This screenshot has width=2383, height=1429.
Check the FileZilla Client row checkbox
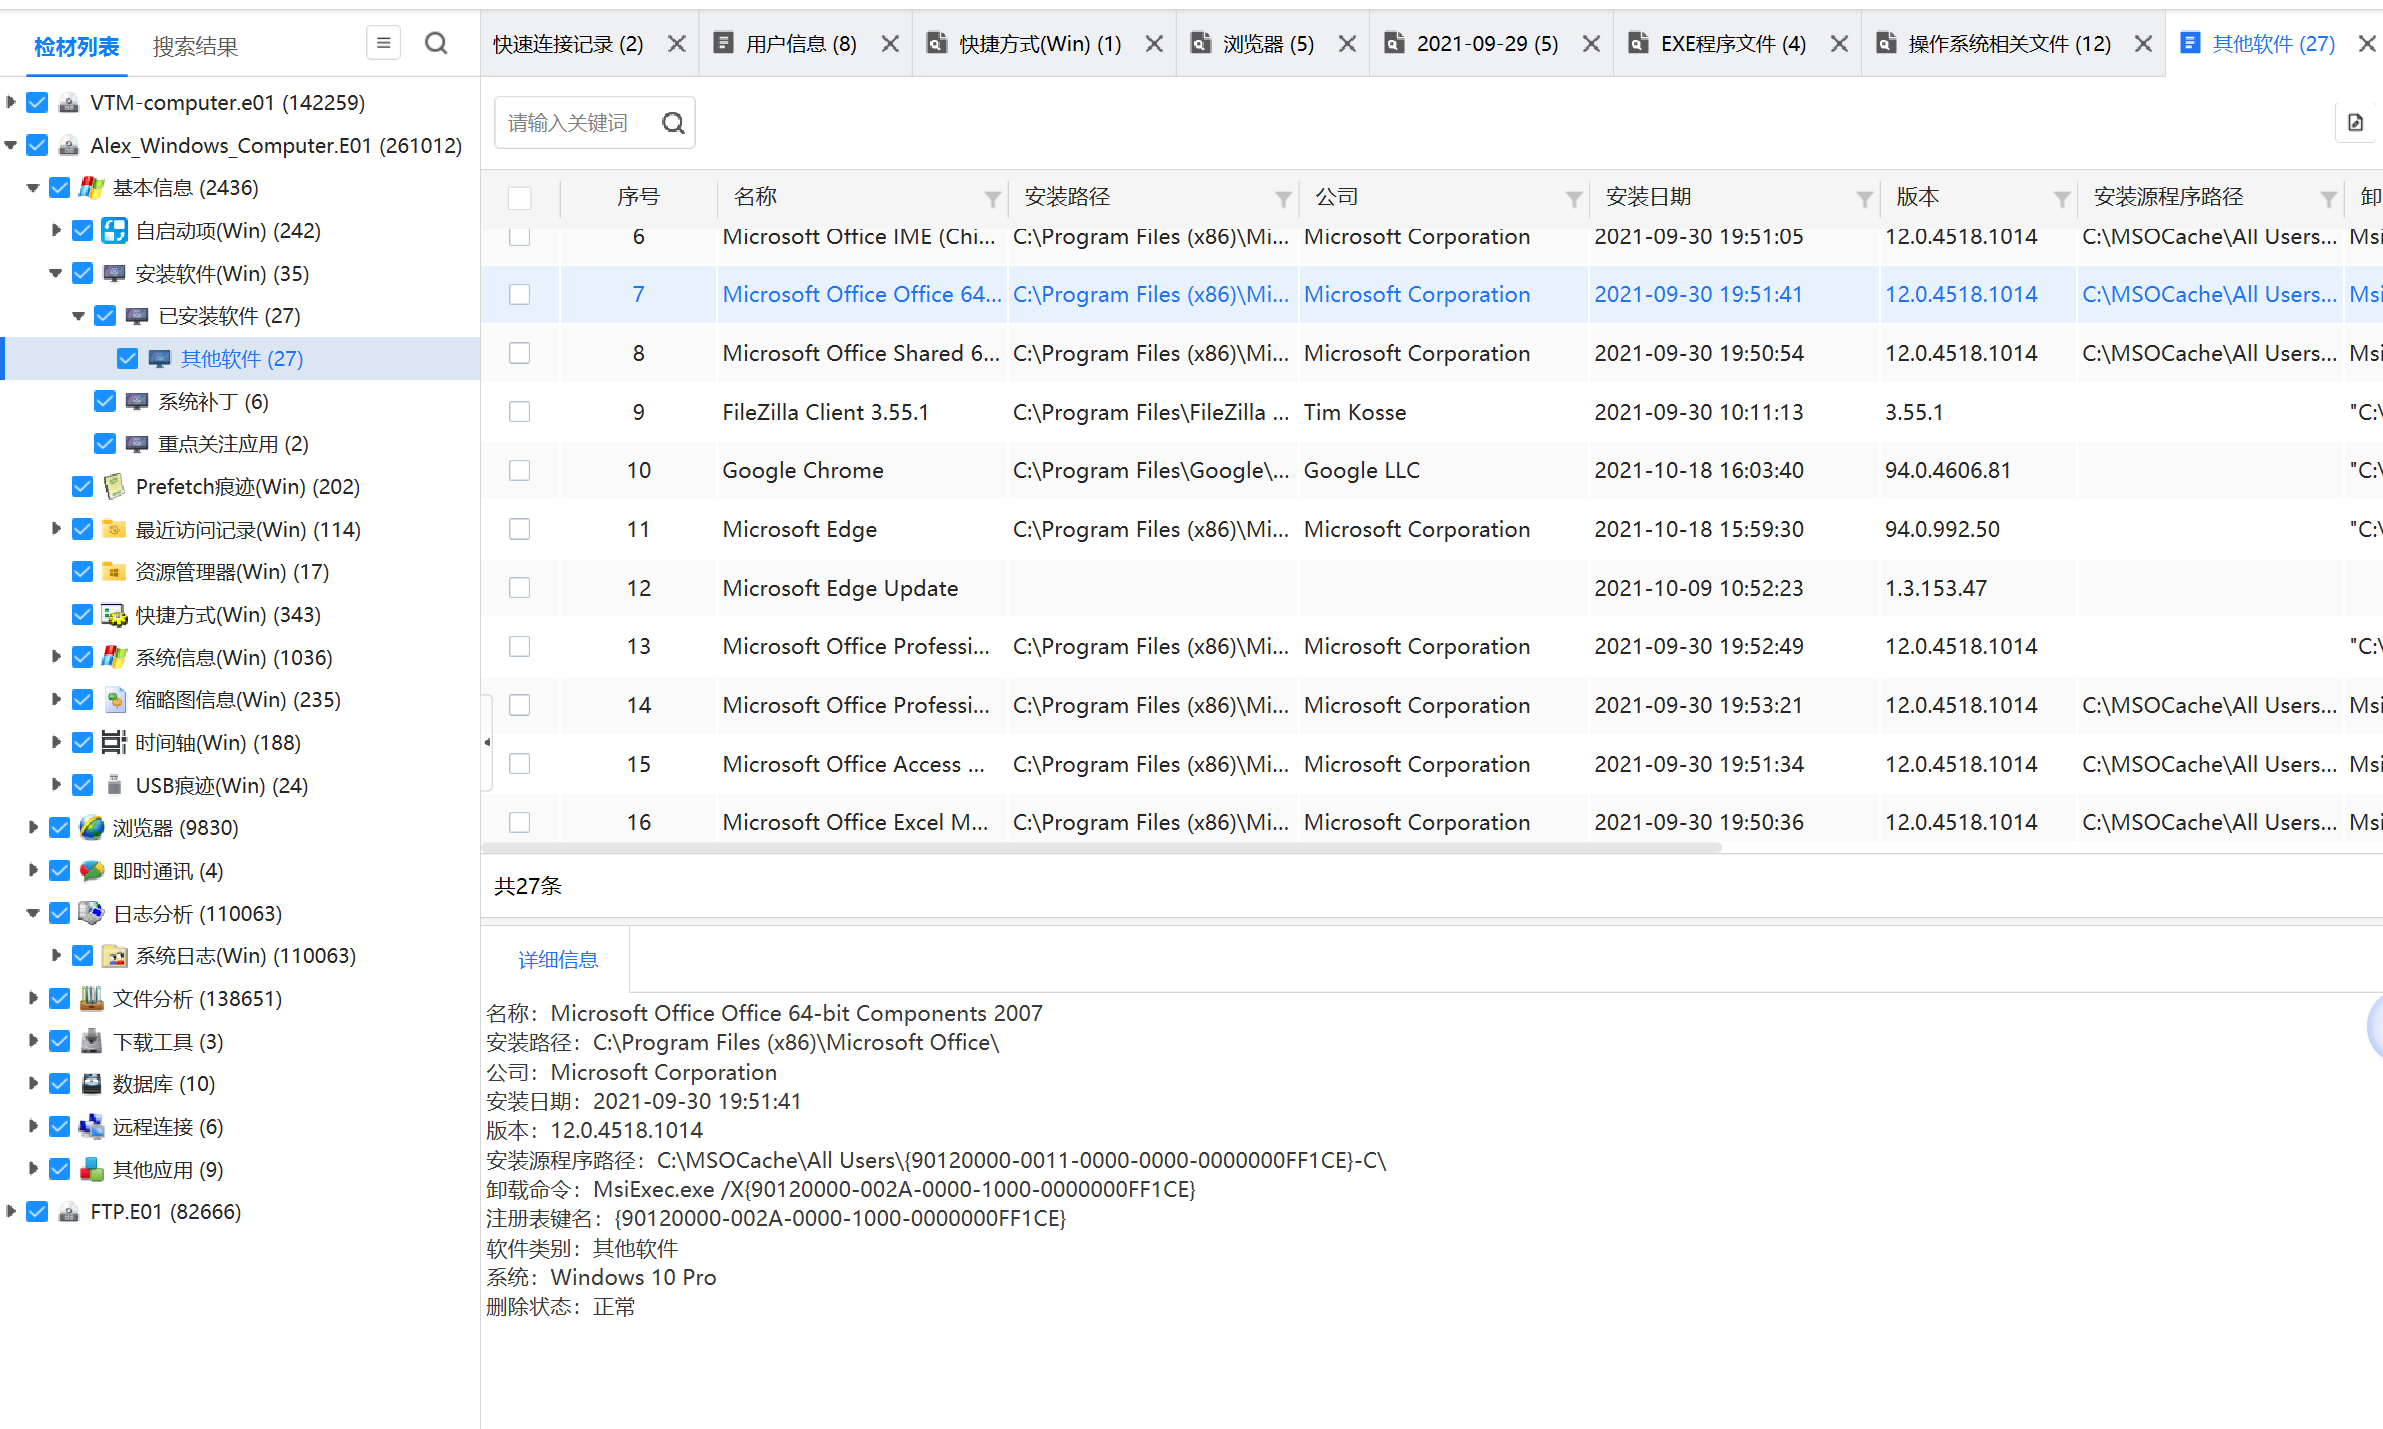point(520,412)
